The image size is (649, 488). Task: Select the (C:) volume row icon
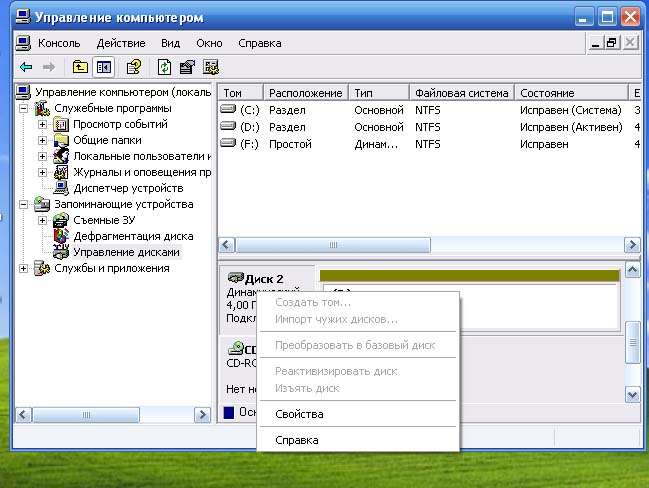point(227,109)
